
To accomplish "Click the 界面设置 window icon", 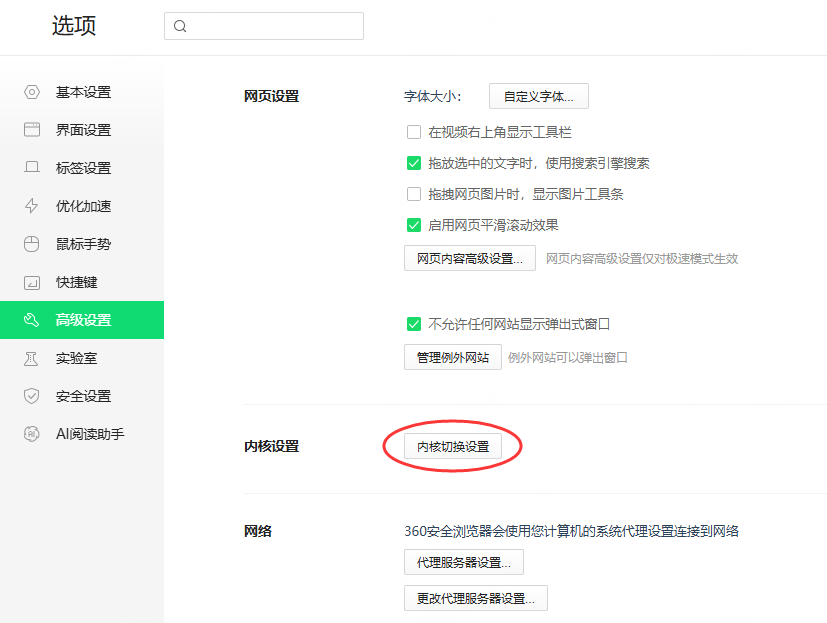I will tap(32, 130).
